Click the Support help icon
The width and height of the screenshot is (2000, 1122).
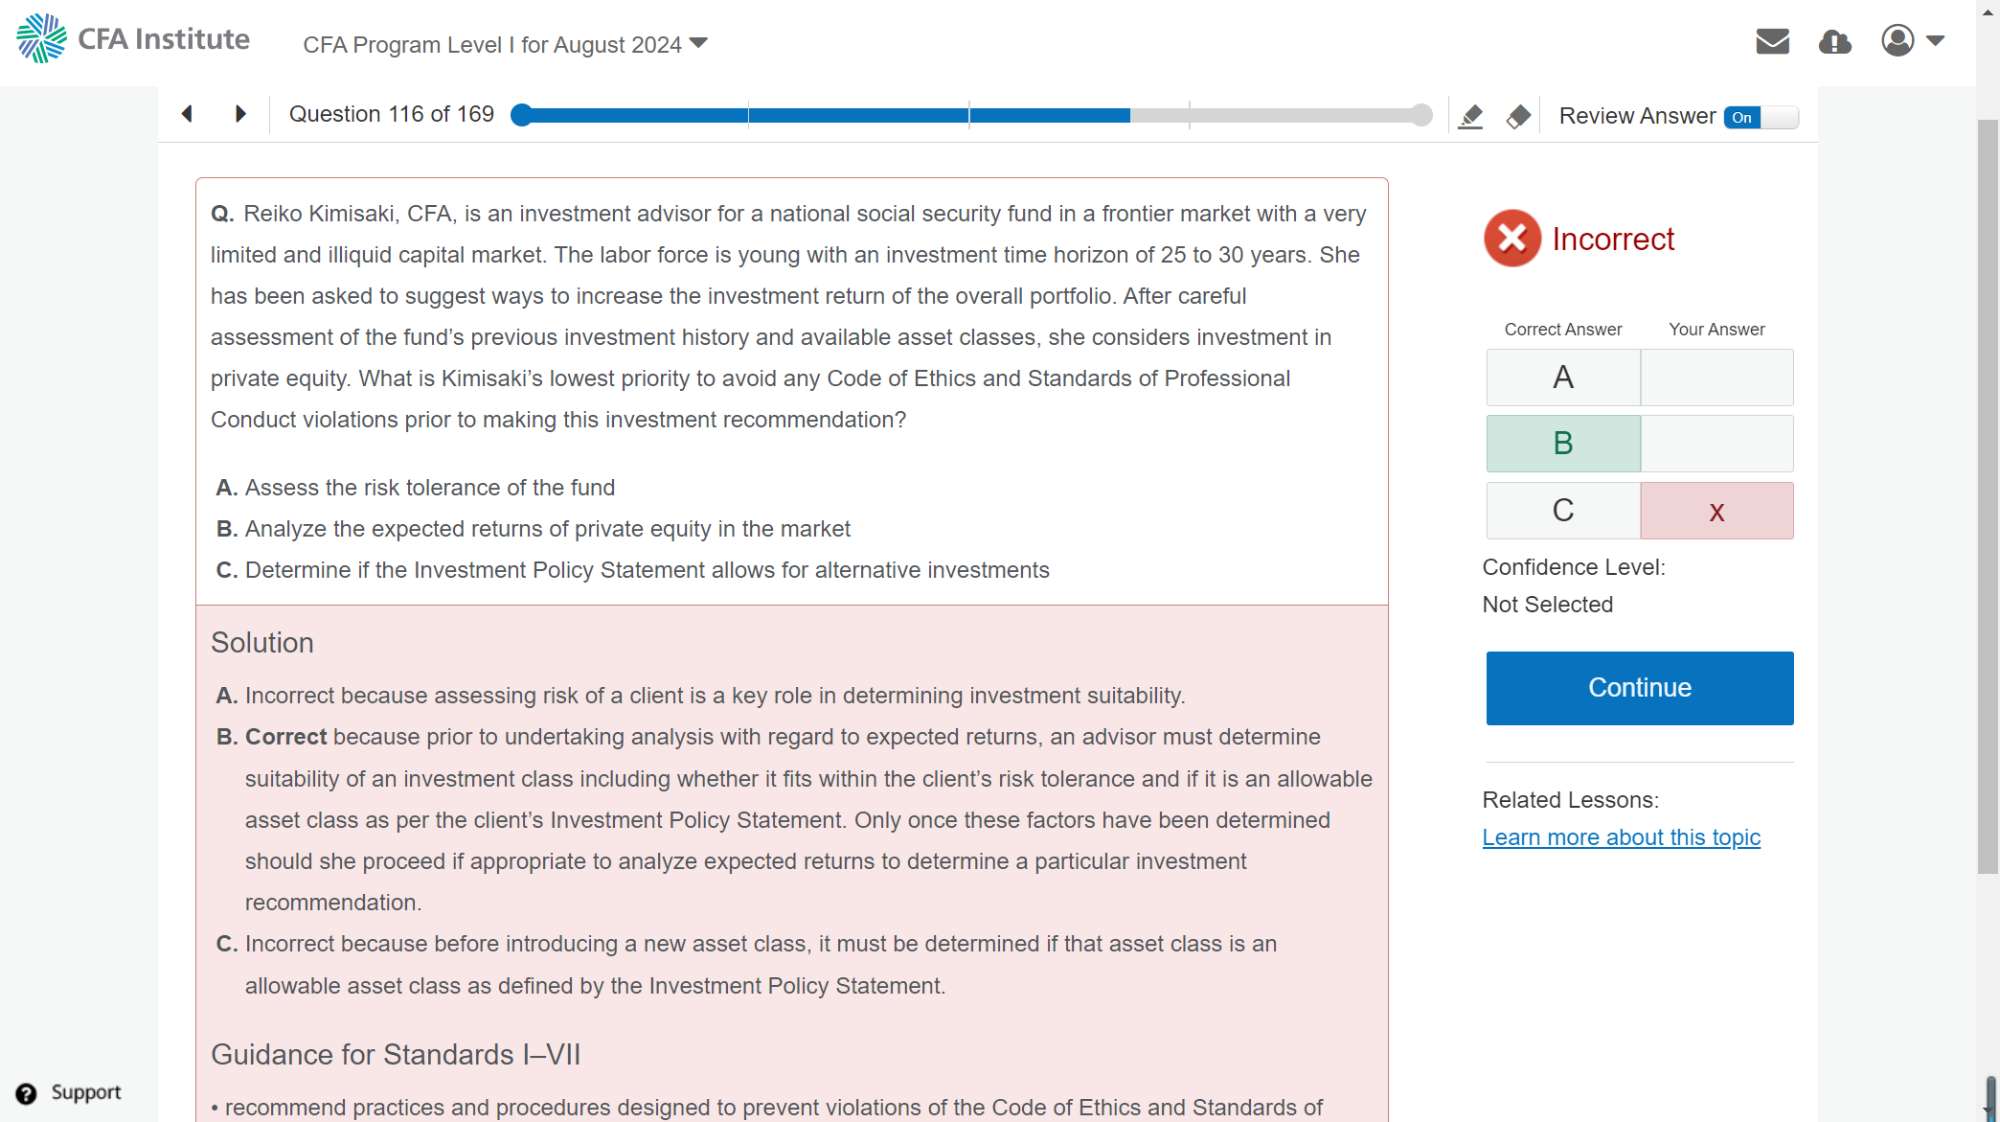point(27,1093)
